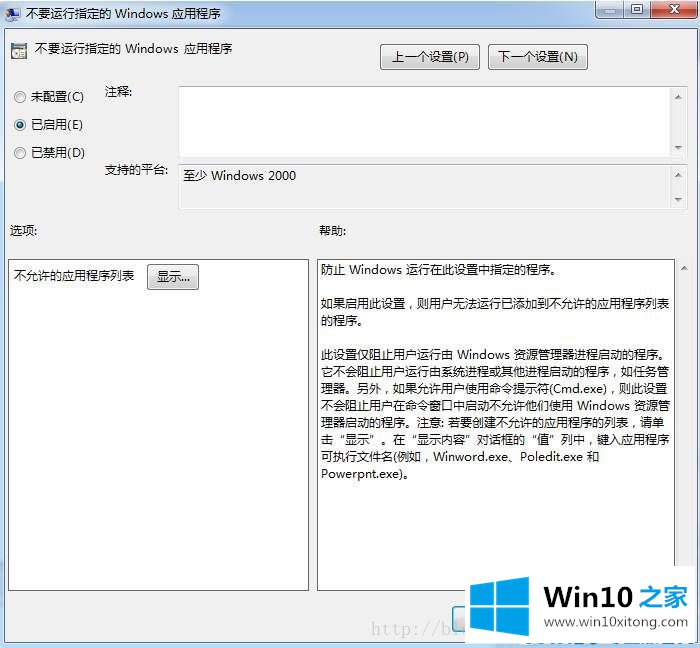Click the comment box scroll up arrow
The width and height of the screenshot is (700, 648).
pos(678,97)
